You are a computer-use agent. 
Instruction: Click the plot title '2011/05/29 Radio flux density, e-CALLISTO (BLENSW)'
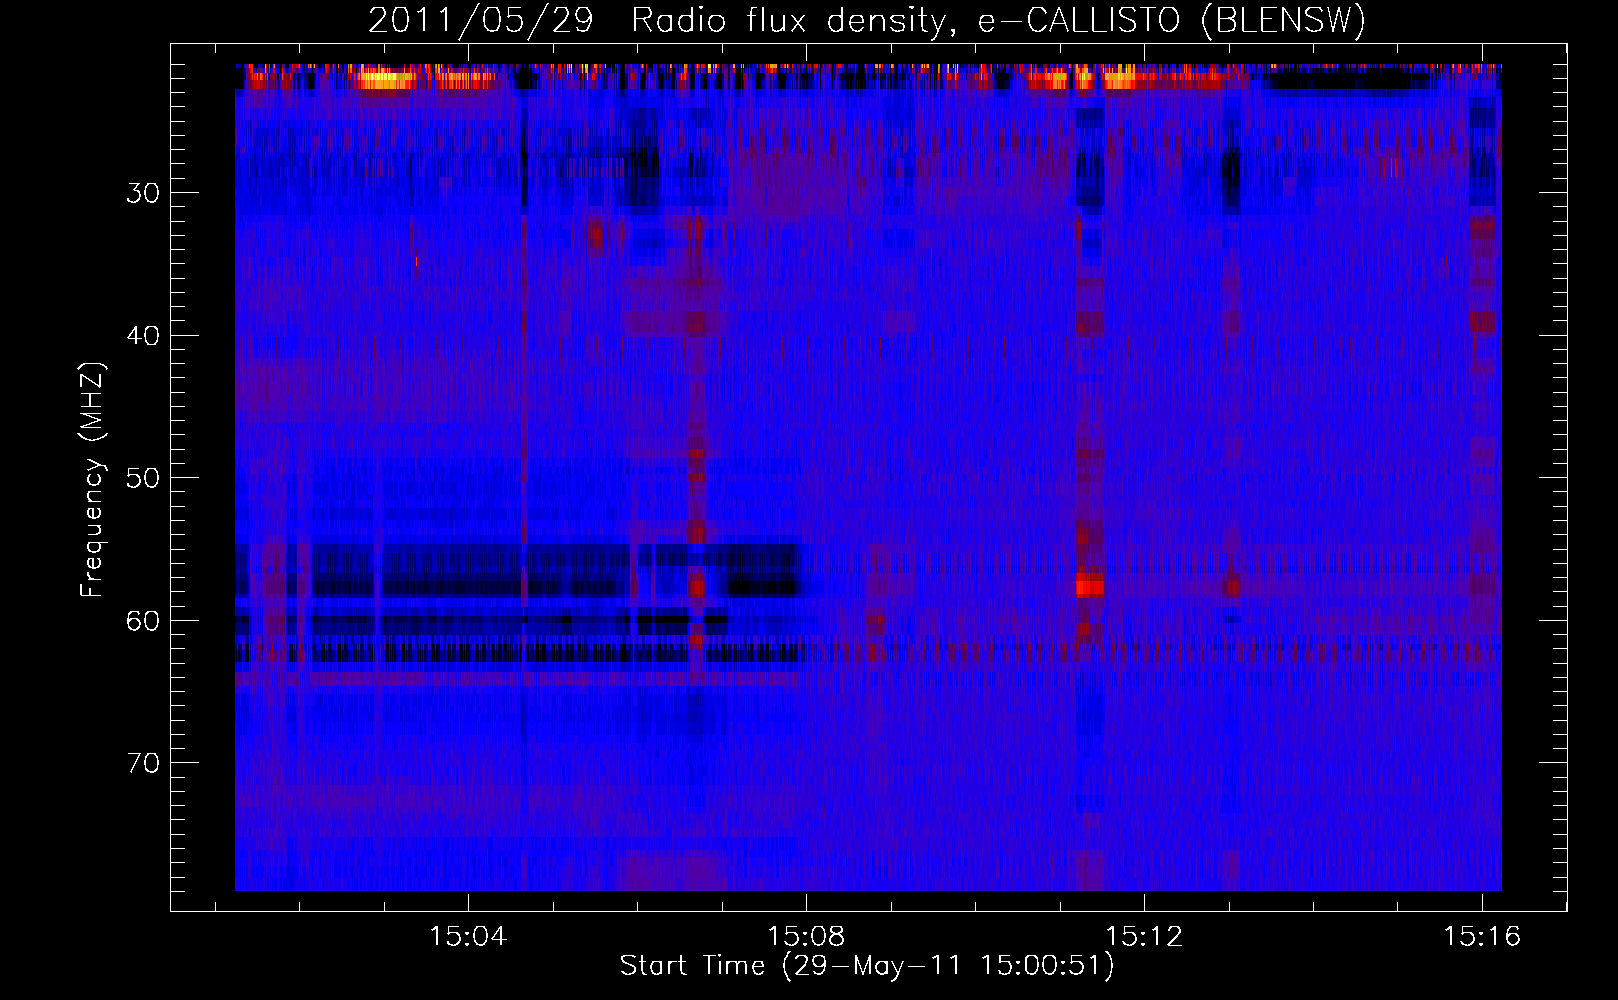pos(867,21)
